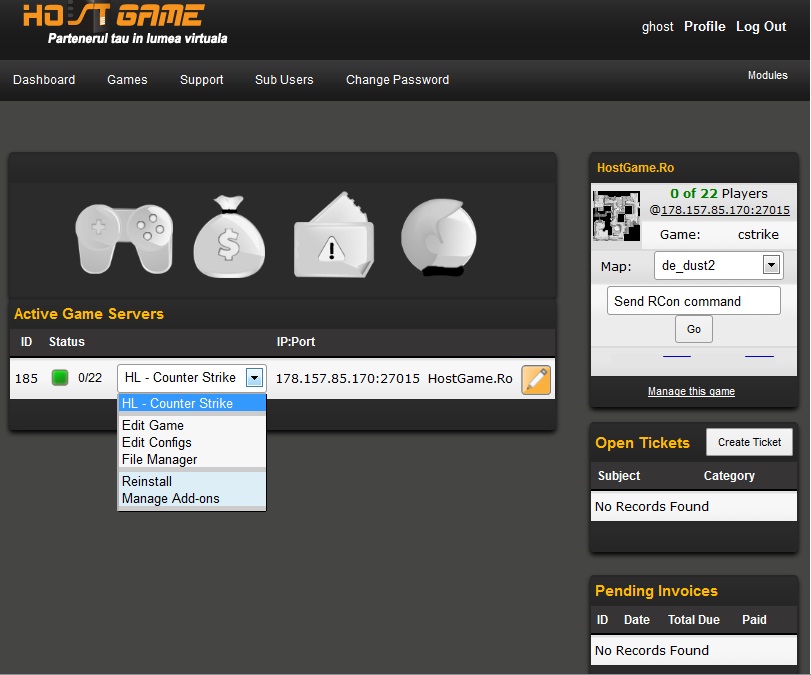Viewport: 811px width, 675px height.
Task: Choose Edit Configs from dropdown list
Action: [x=192, y=442]
